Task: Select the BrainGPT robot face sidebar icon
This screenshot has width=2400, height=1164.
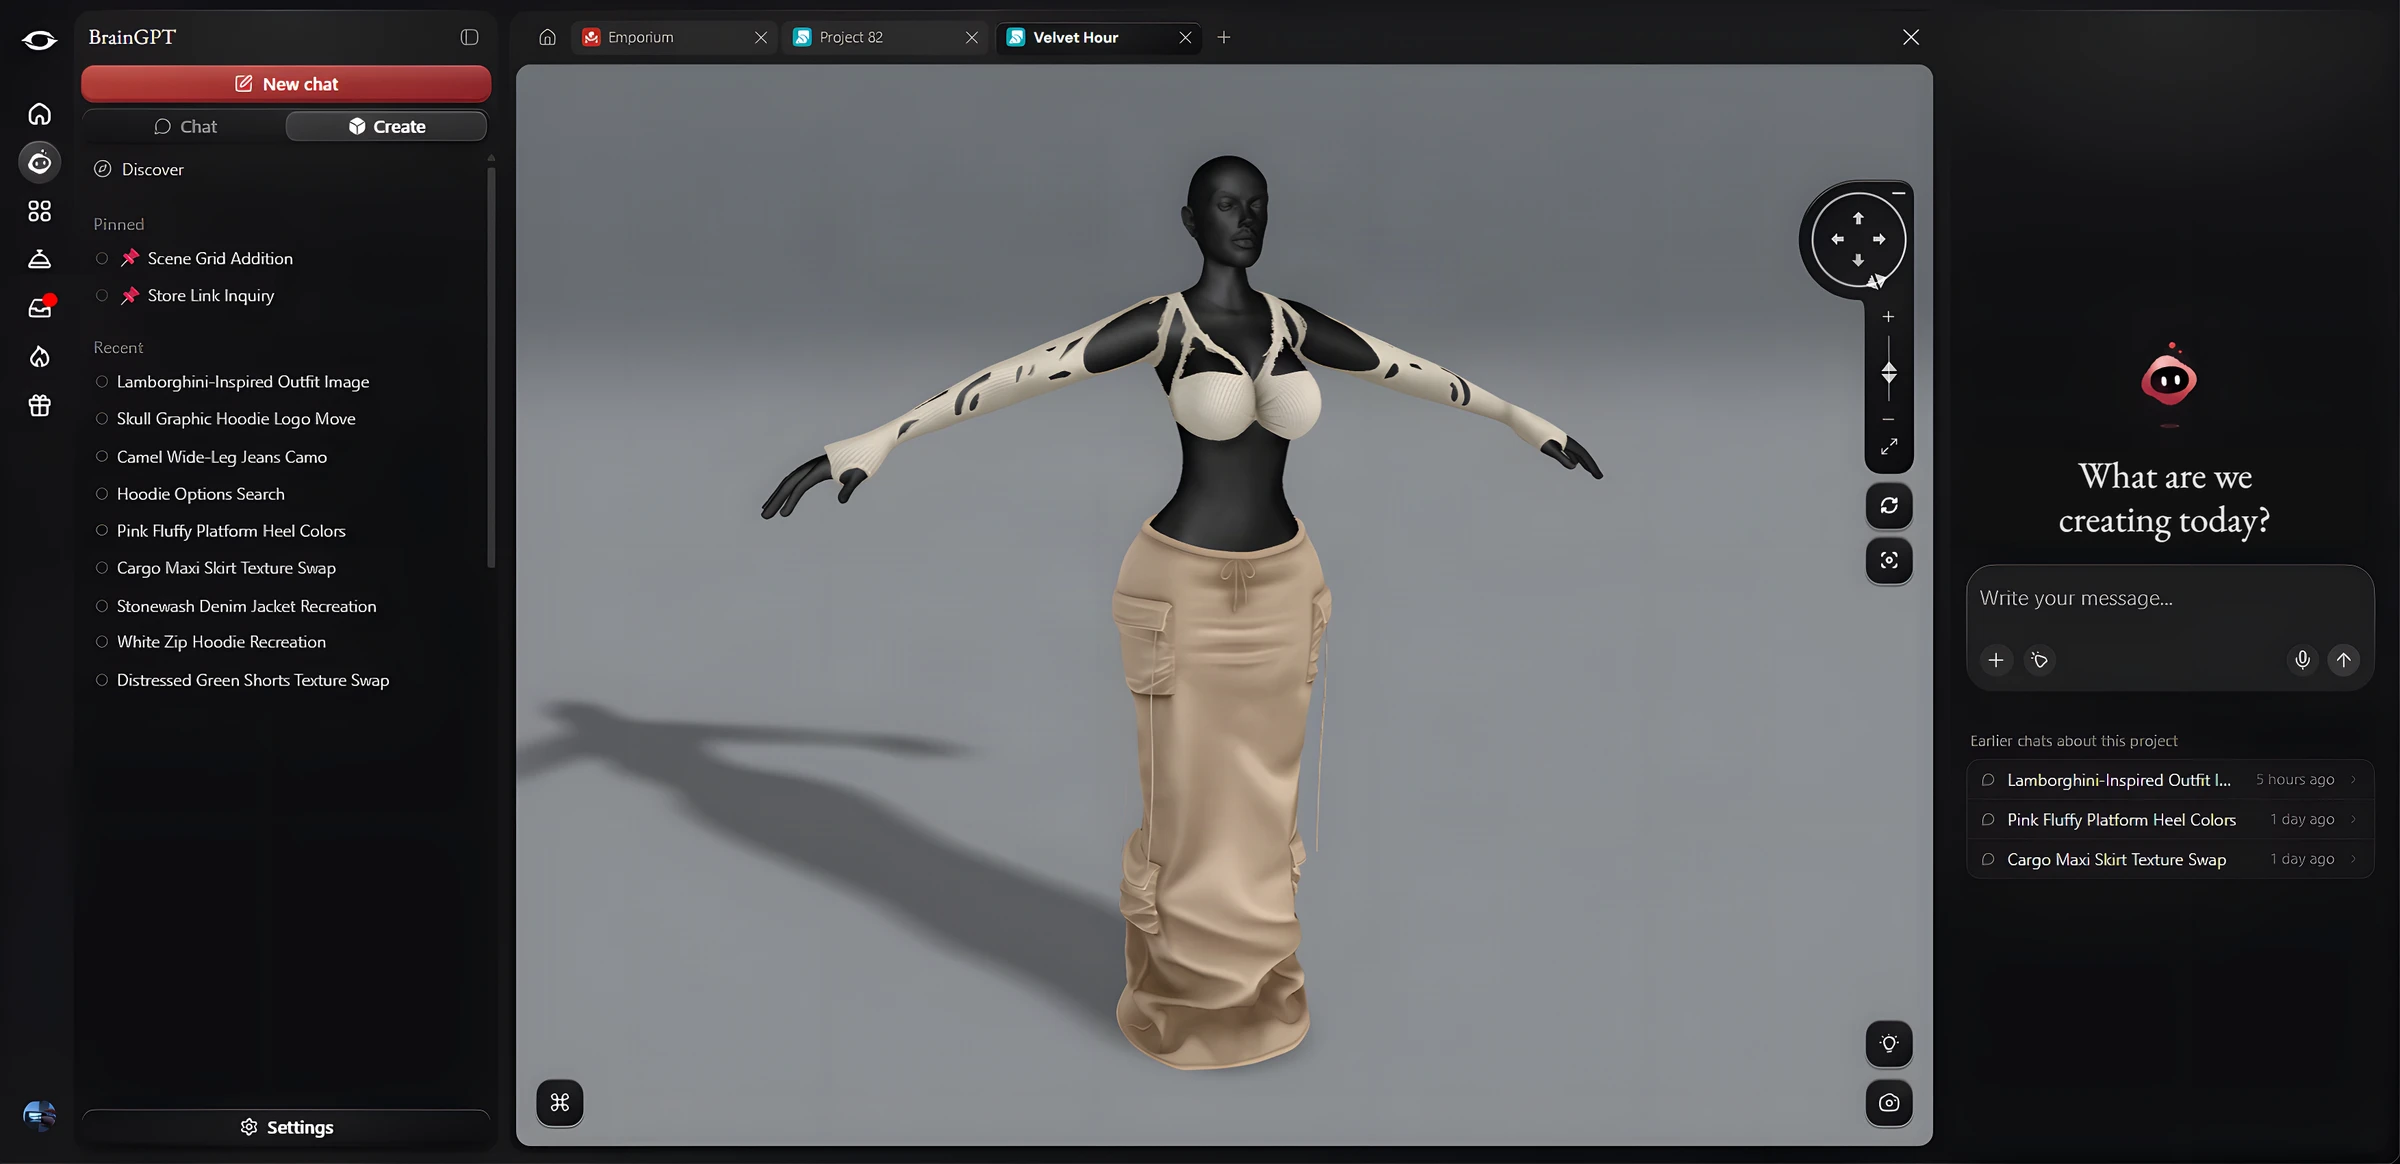Action: [x=39, y=162]
